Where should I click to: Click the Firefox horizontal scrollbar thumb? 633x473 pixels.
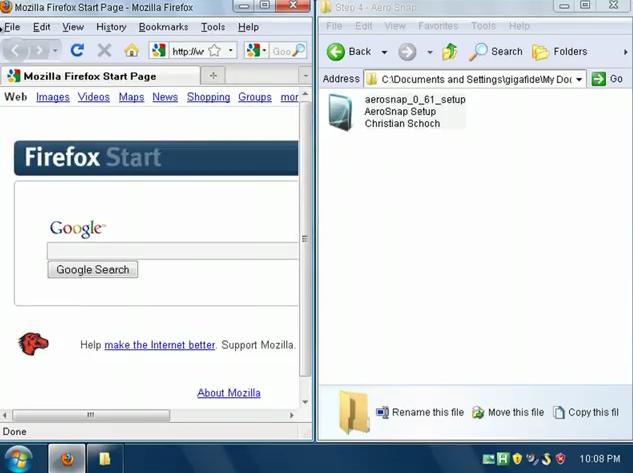(91, 415)
